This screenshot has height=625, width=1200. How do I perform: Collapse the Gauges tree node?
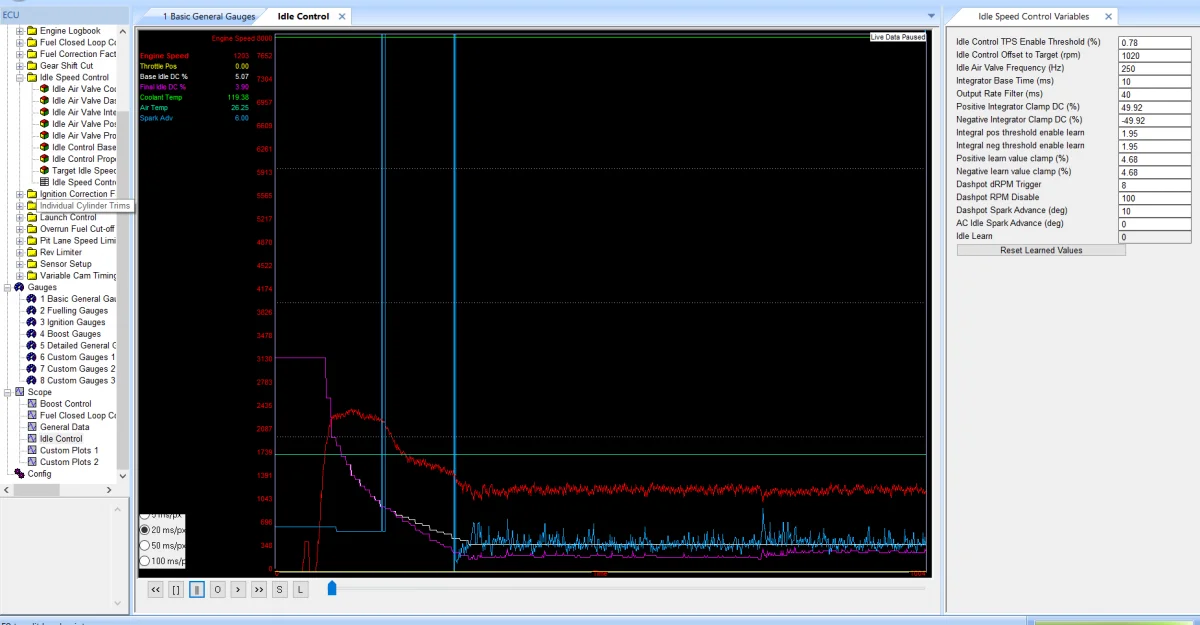tap(8, 287)
